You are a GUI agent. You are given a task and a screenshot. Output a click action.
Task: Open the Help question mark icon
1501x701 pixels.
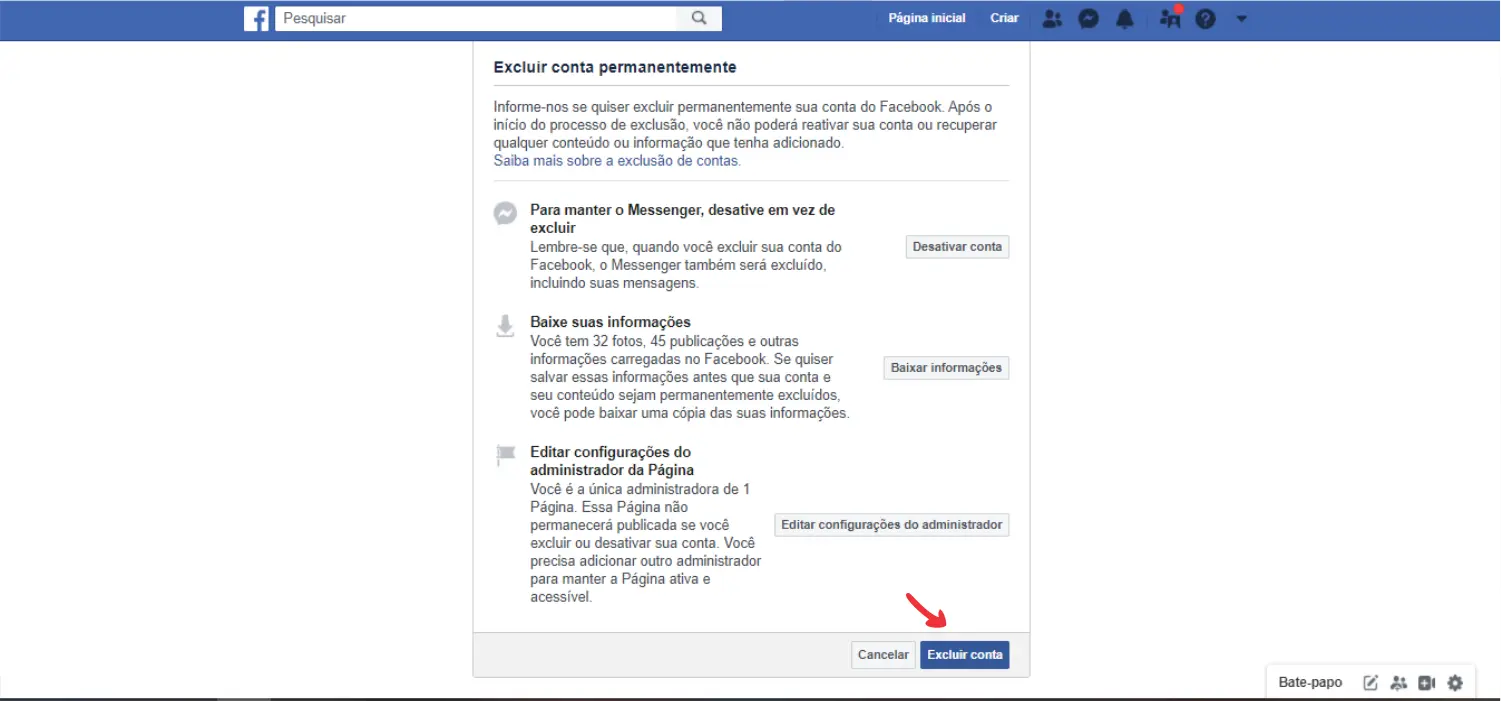[x=1205, y=18]
